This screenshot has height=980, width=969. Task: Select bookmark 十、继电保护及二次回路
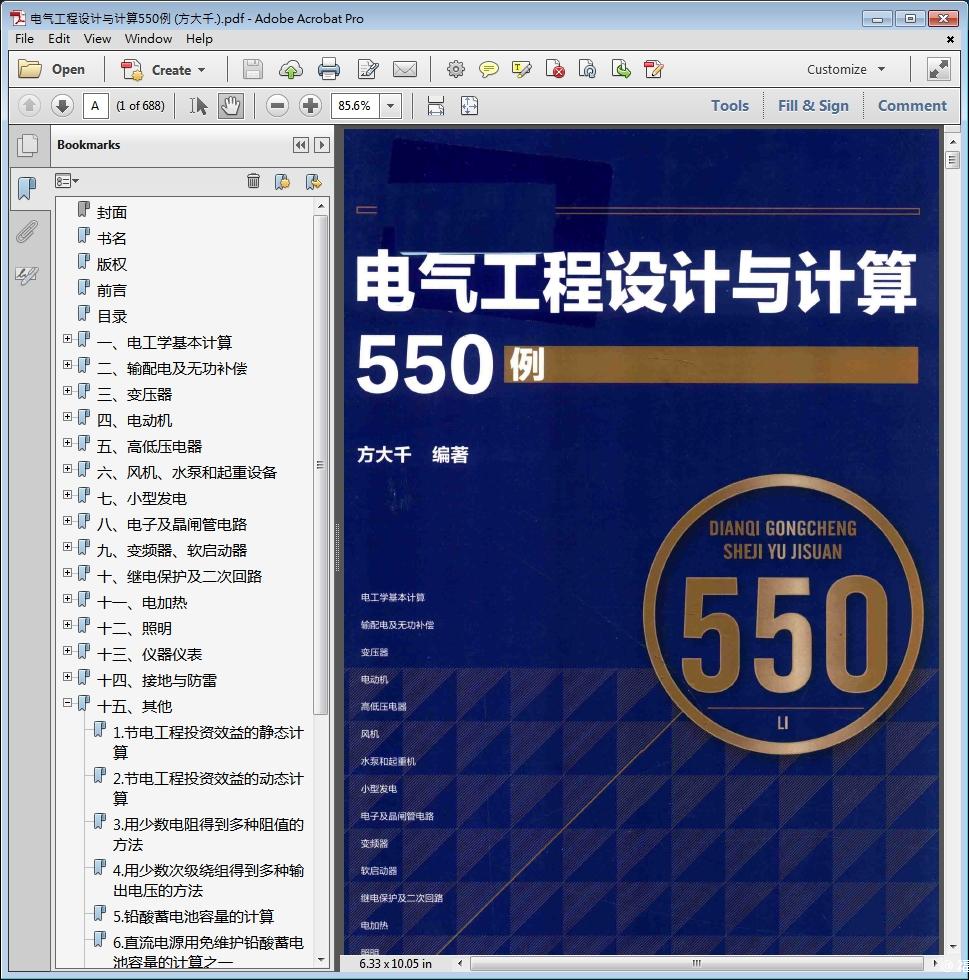(x=179, y=576)
